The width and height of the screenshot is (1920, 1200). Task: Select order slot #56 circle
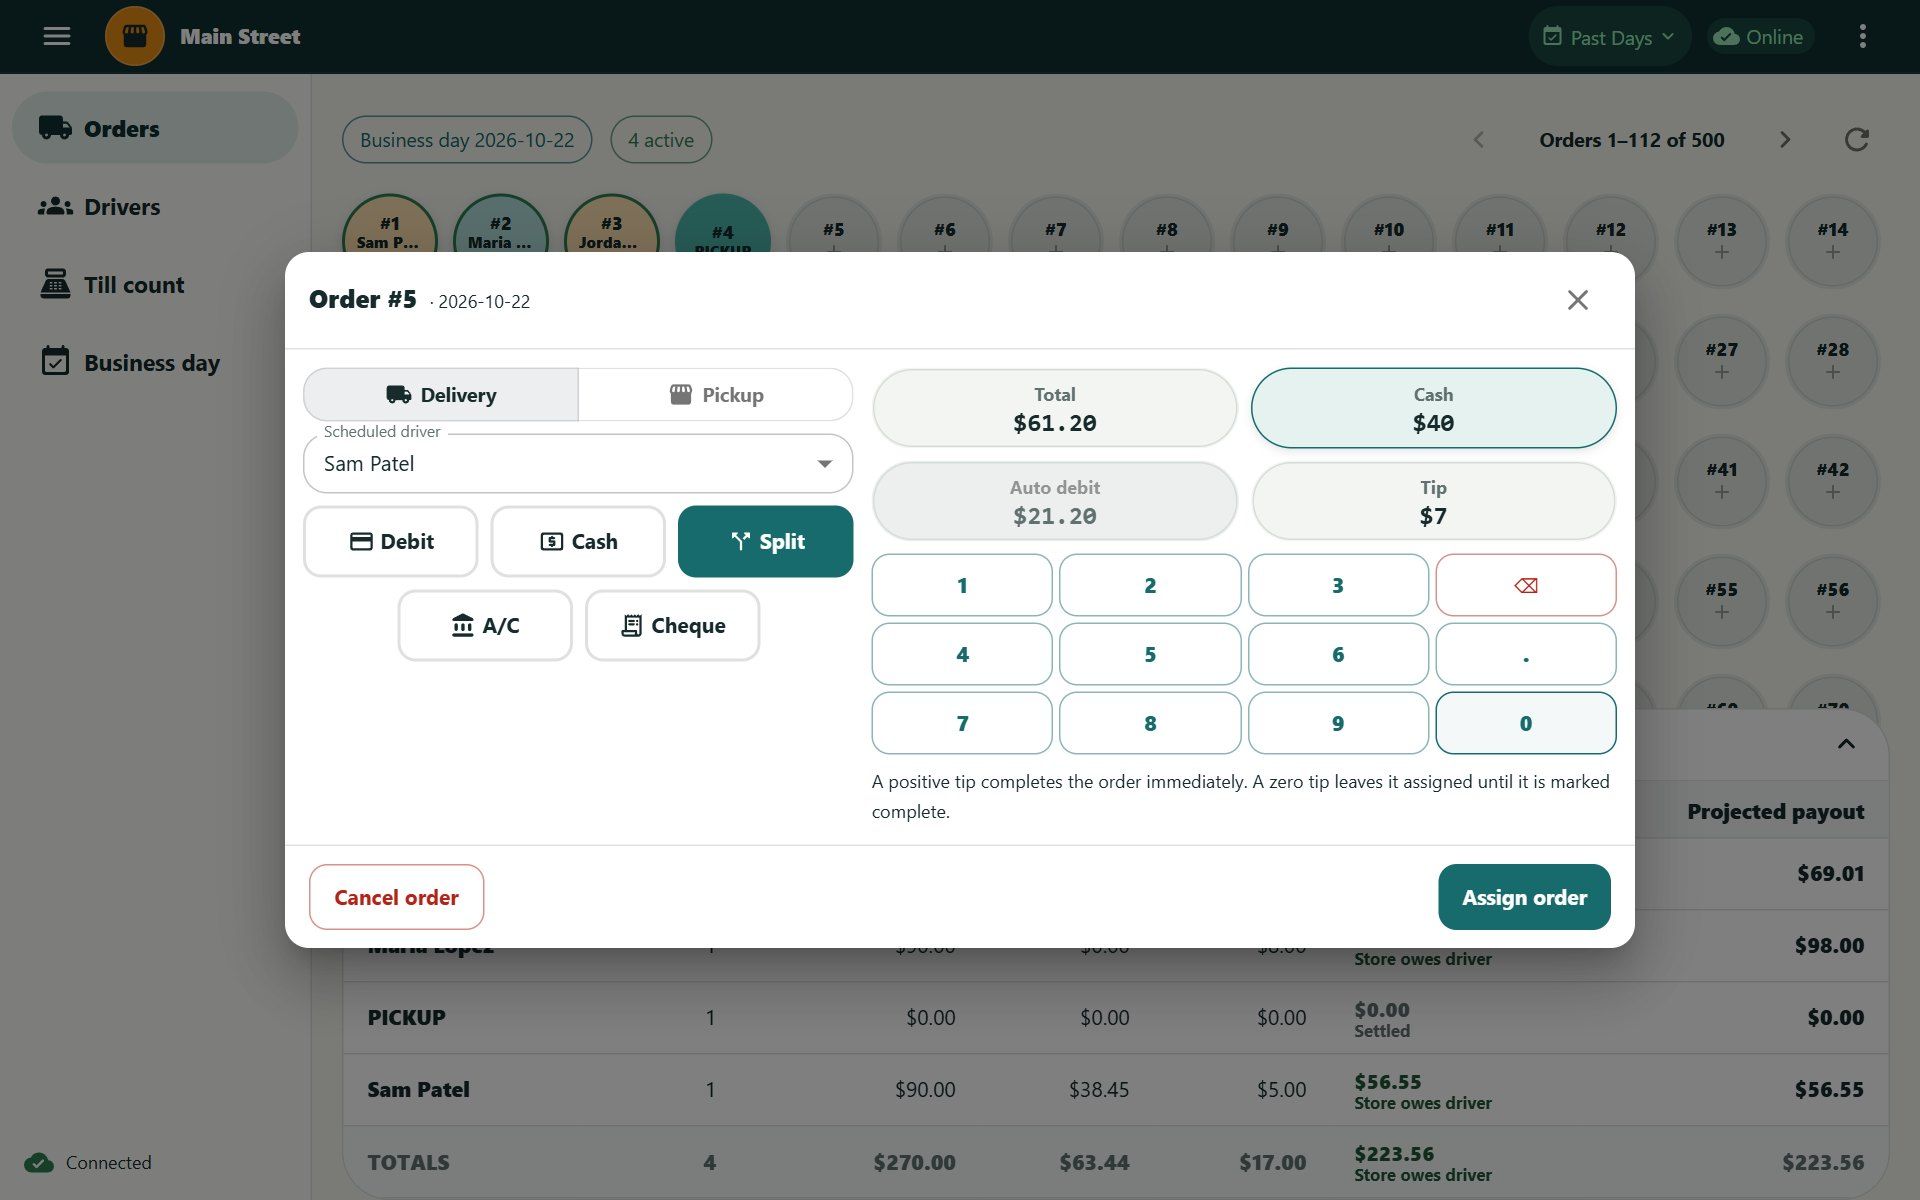(x=1832, y=601)
